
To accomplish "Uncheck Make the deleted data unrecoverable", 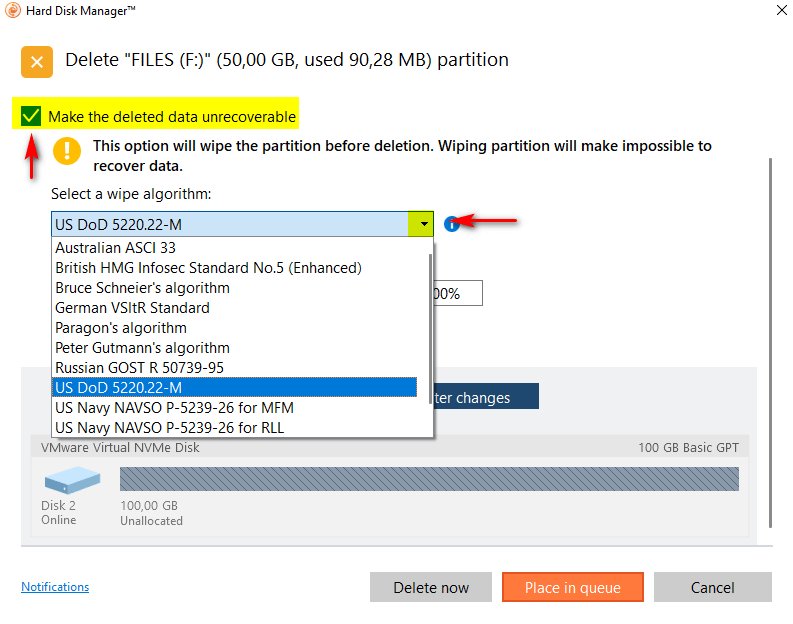I will [x=31, y=116].
